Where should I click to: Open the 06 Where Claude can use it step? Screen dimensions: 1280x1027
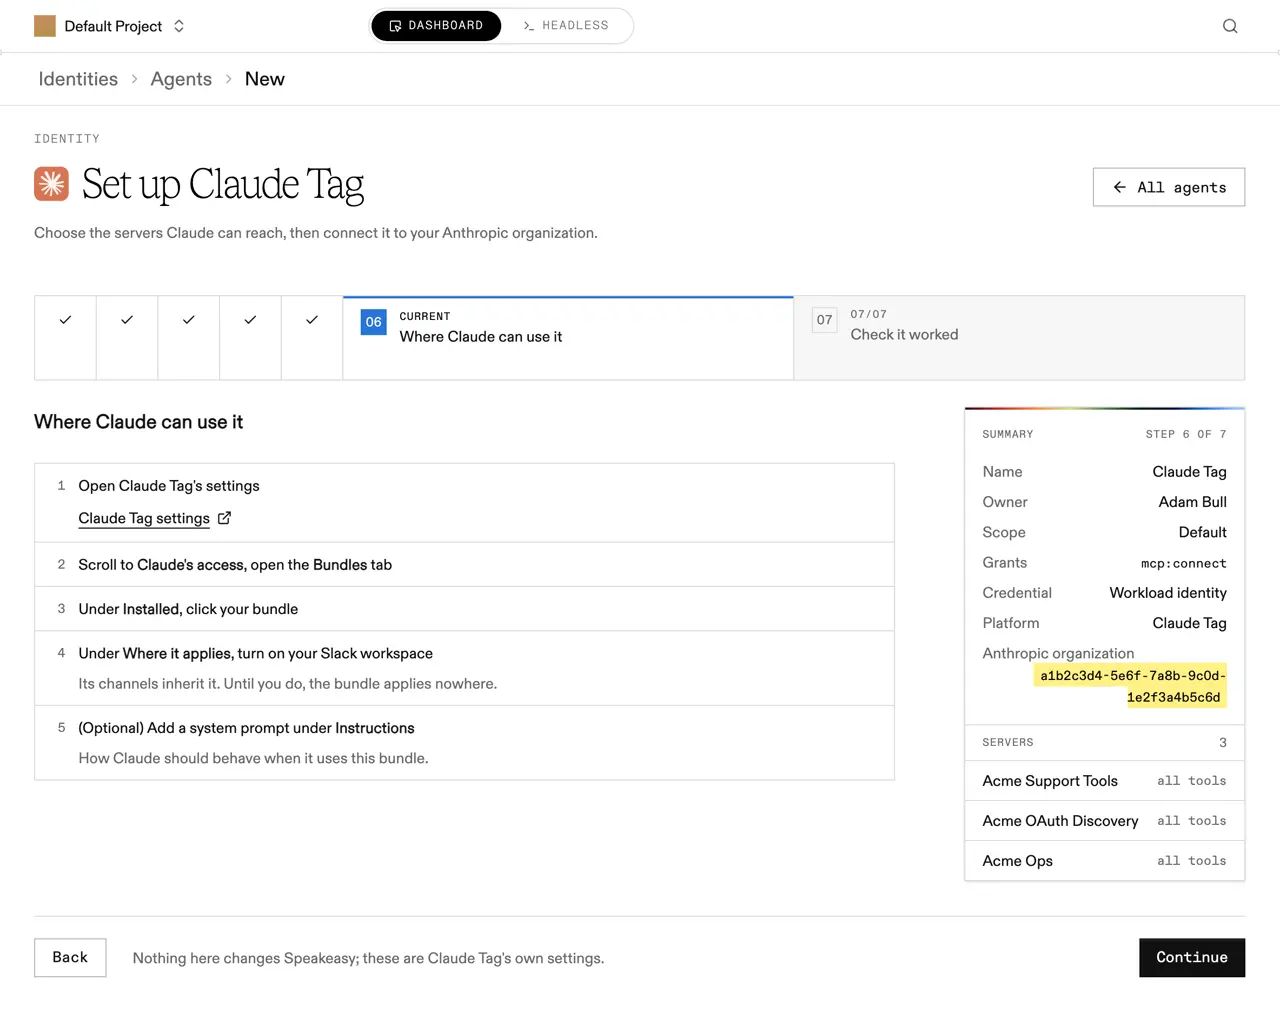(x=568, y=338)
